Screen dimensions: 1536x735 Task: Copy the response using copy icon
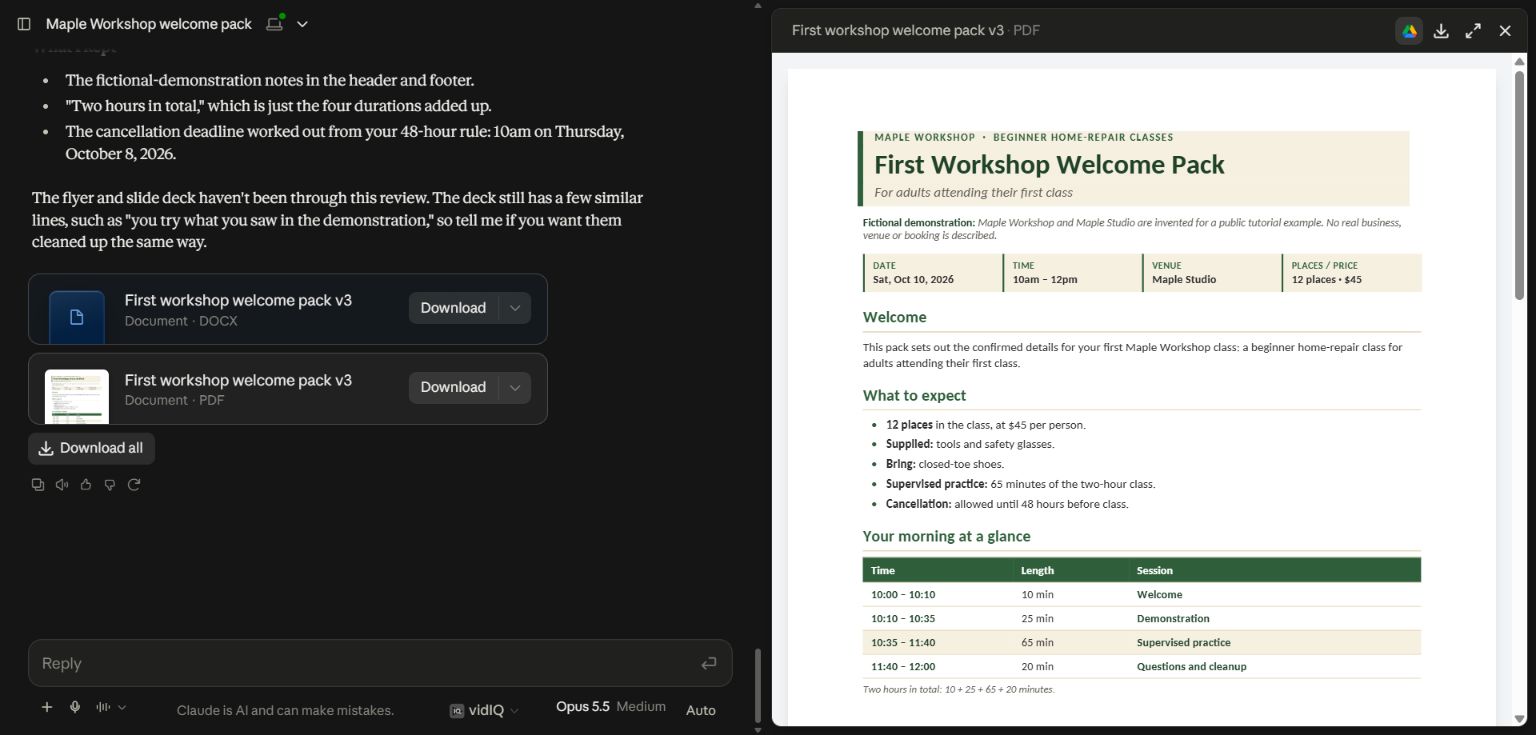38,484
